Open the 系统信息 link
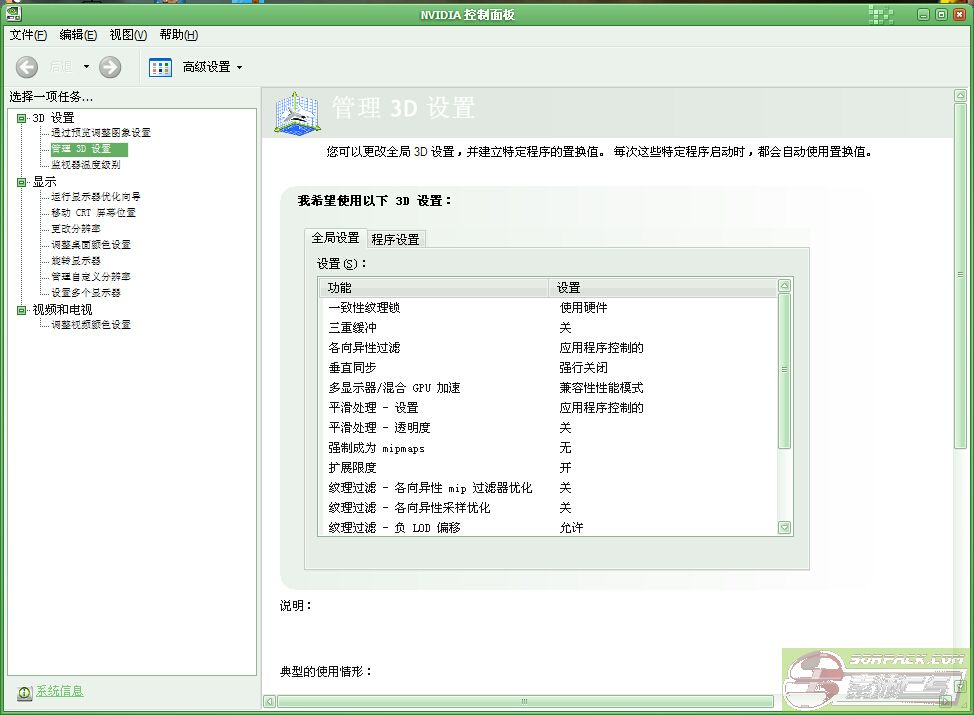This screenshot has height=715, width=974. point(60,691)
